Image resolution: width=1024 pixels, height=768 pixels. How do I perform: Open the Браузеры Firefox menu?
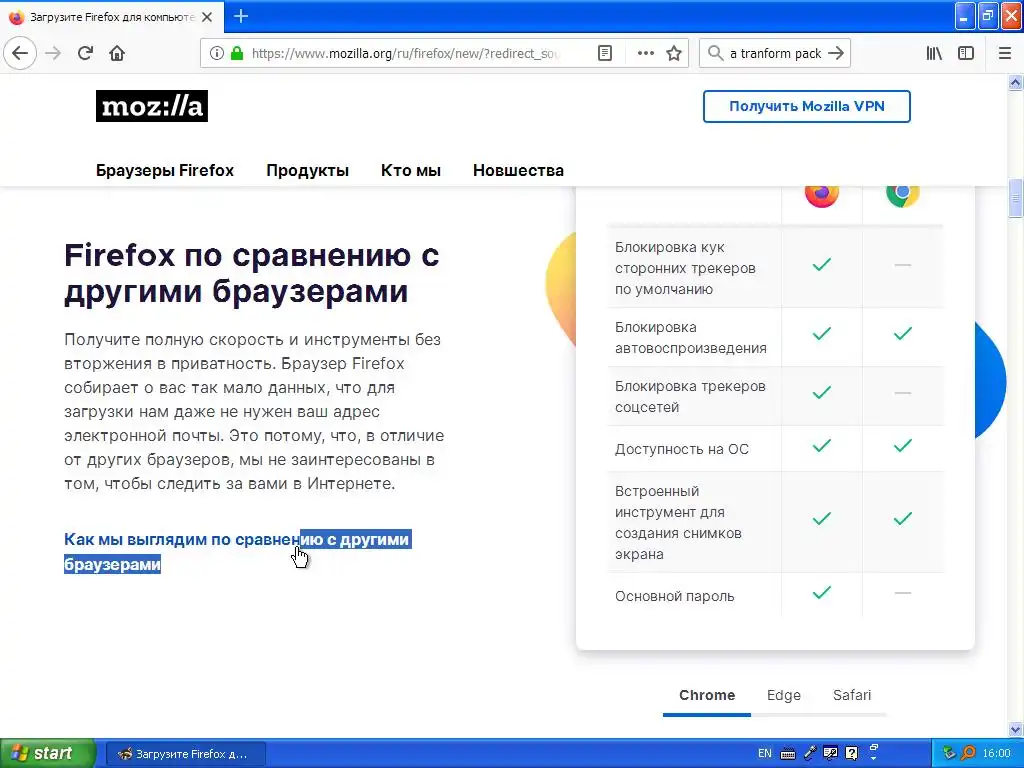tap(165, 170)
